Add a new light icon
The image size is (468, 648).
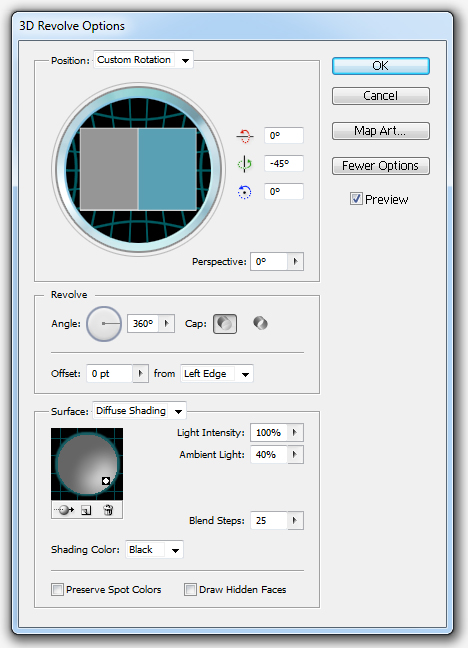[x=86, y=510]
